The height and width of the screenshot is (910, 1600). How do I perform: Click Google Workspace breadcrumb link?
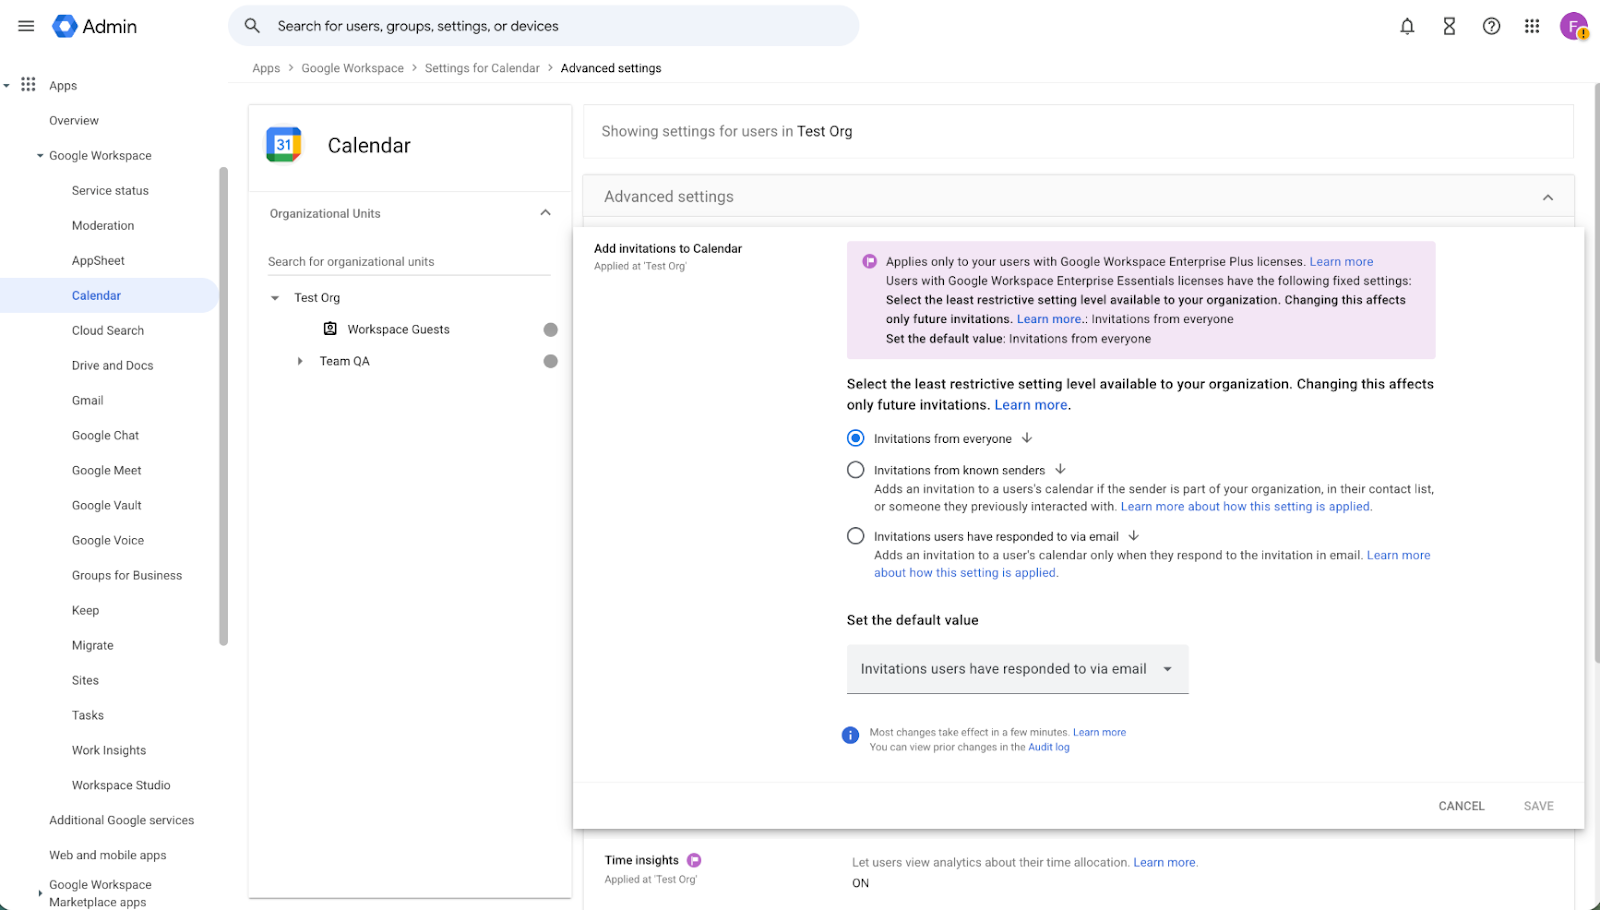pos(353,68)
